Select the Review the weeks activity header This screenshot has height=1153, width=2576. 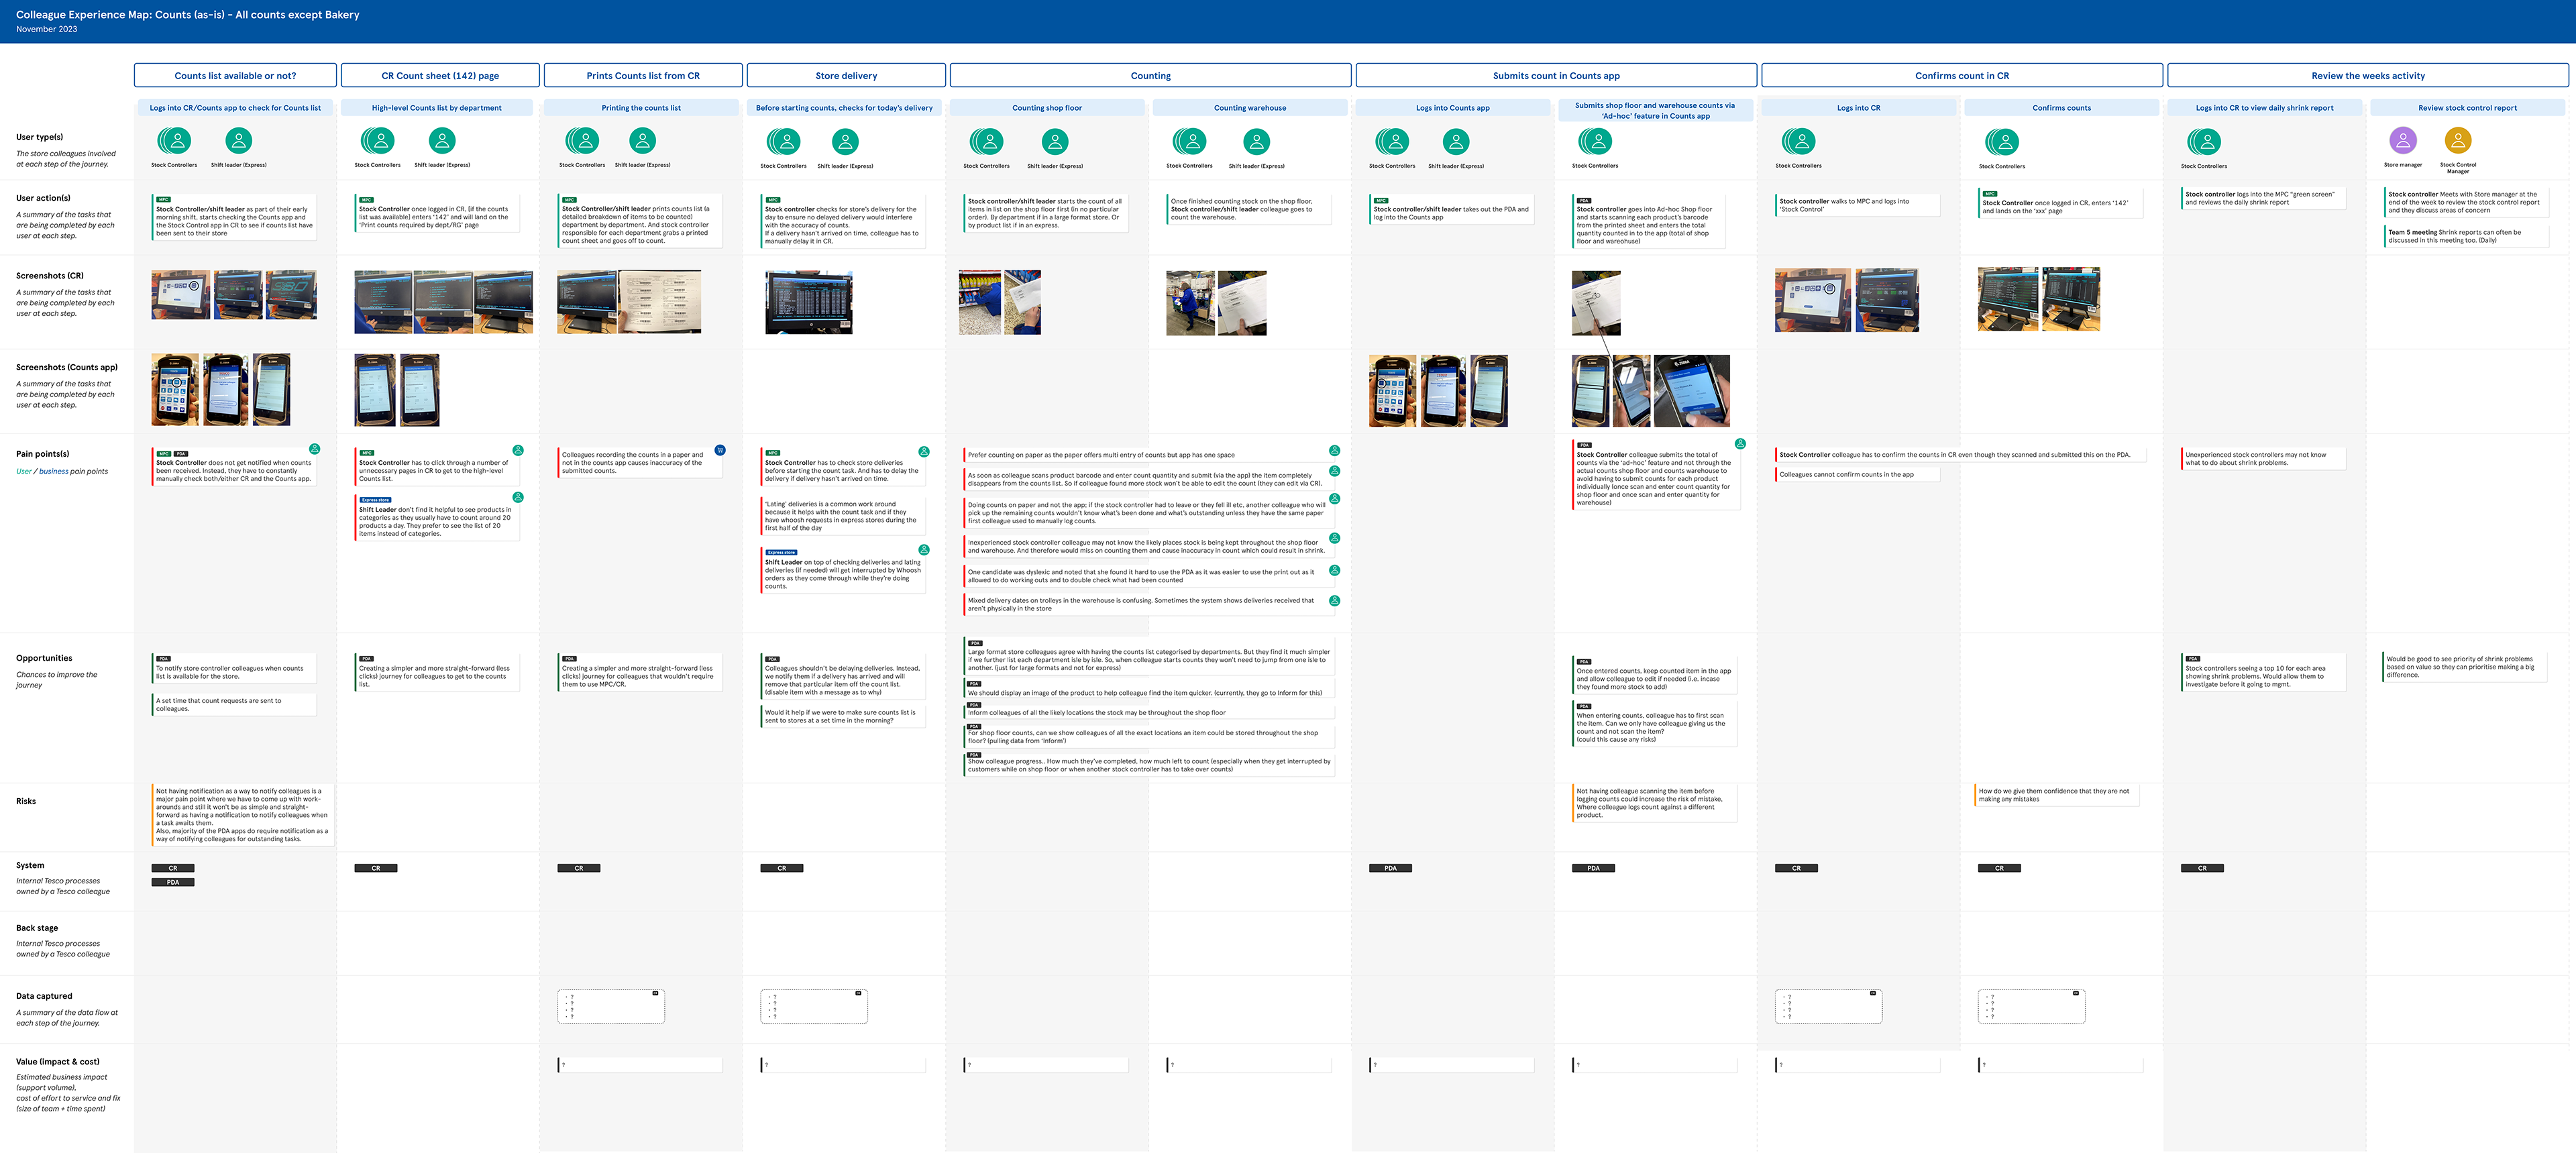tap(2367, 76)
